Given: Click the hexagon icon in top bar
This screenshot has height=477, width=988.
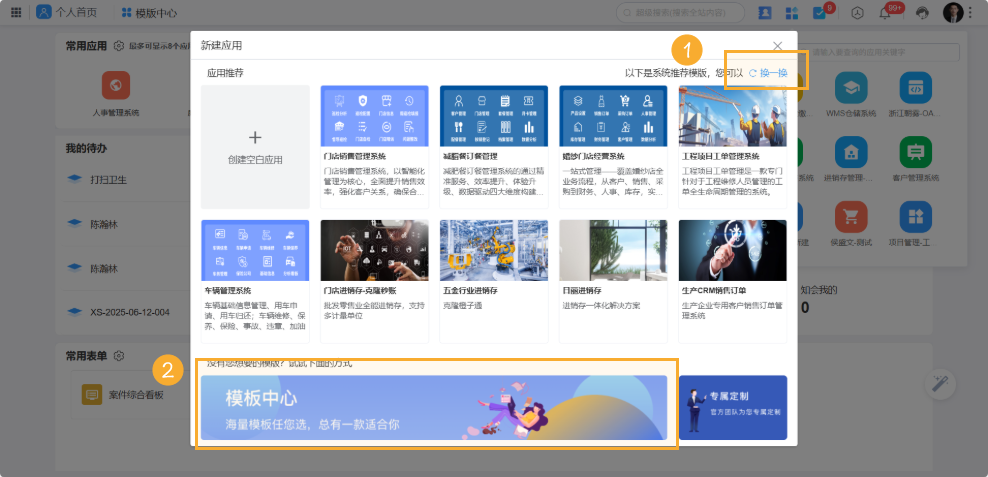Looking at the screenshot, I should [x=858, y=13].
